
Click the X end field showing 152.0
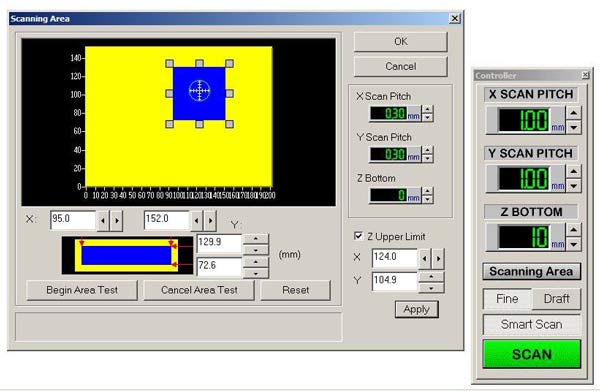pos(166,220)
